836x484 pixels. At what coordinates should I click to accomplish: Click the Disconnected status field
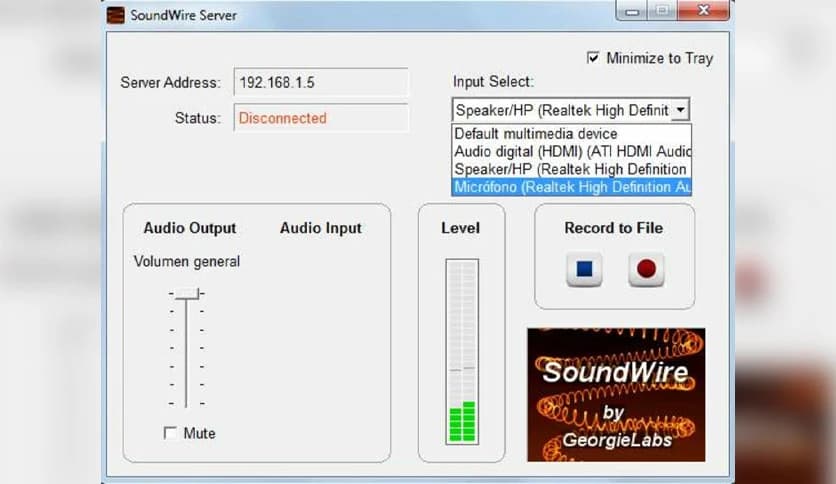click(321, 118)
